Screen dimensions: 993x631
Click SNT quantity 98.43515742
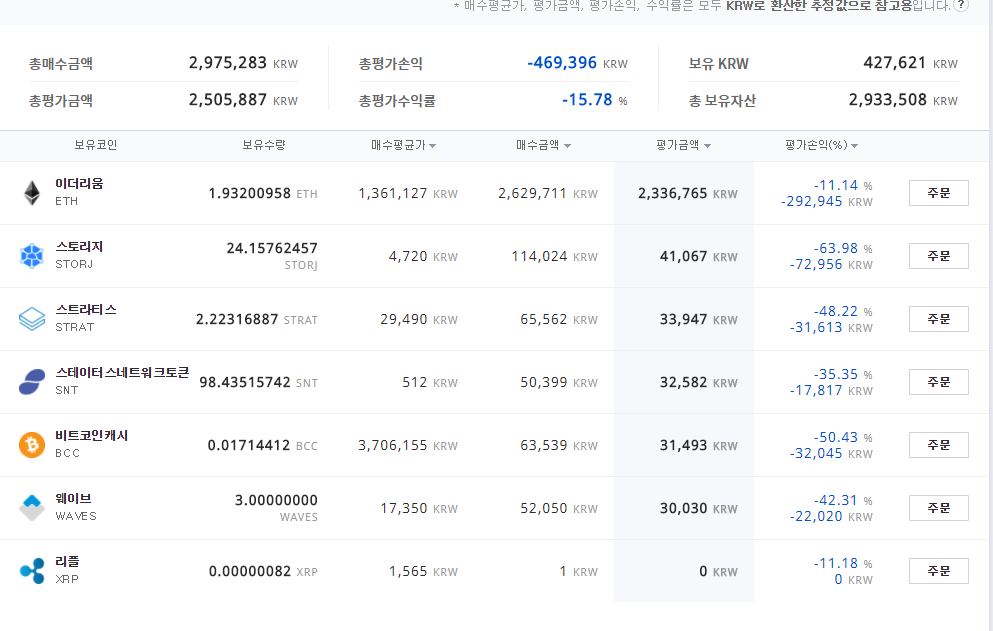(245, 382)
